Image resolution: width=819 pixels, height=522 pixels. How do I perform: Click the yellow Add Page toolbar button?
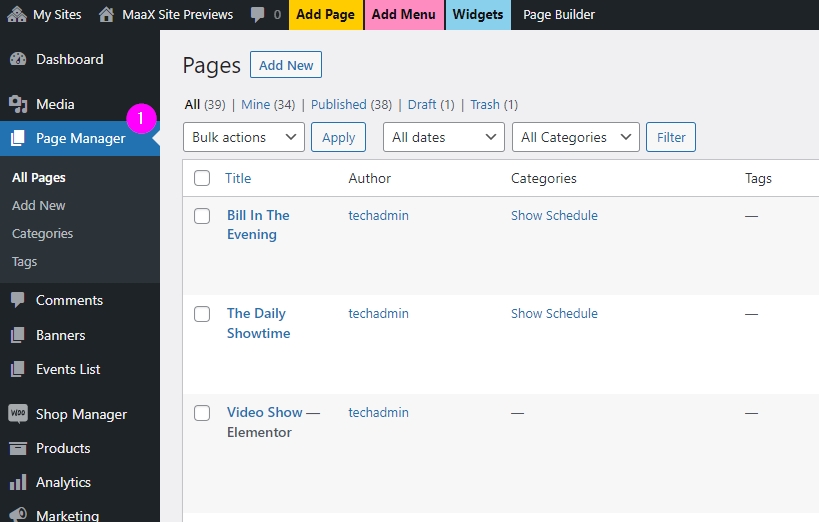tap(325, 15)
